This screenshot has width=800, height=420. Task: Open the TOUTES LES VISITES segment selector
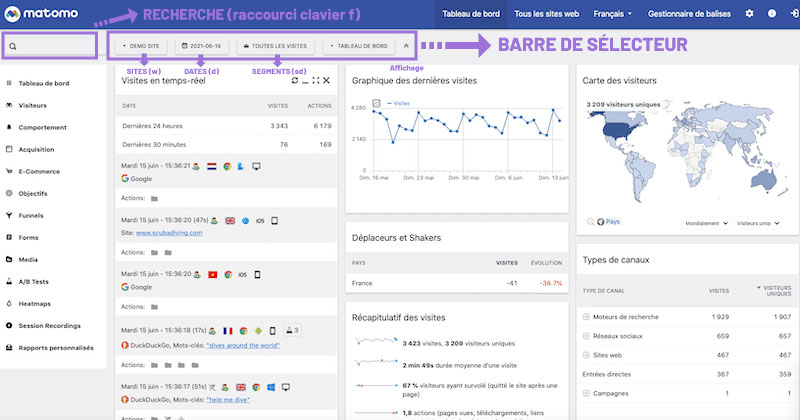tap(275, 46)
